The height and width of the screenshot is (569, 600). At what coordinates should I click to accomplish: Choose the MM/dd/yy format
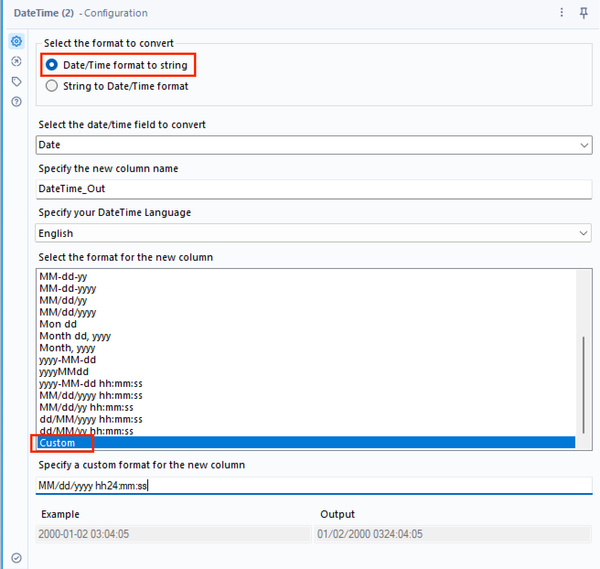point(306,300)
